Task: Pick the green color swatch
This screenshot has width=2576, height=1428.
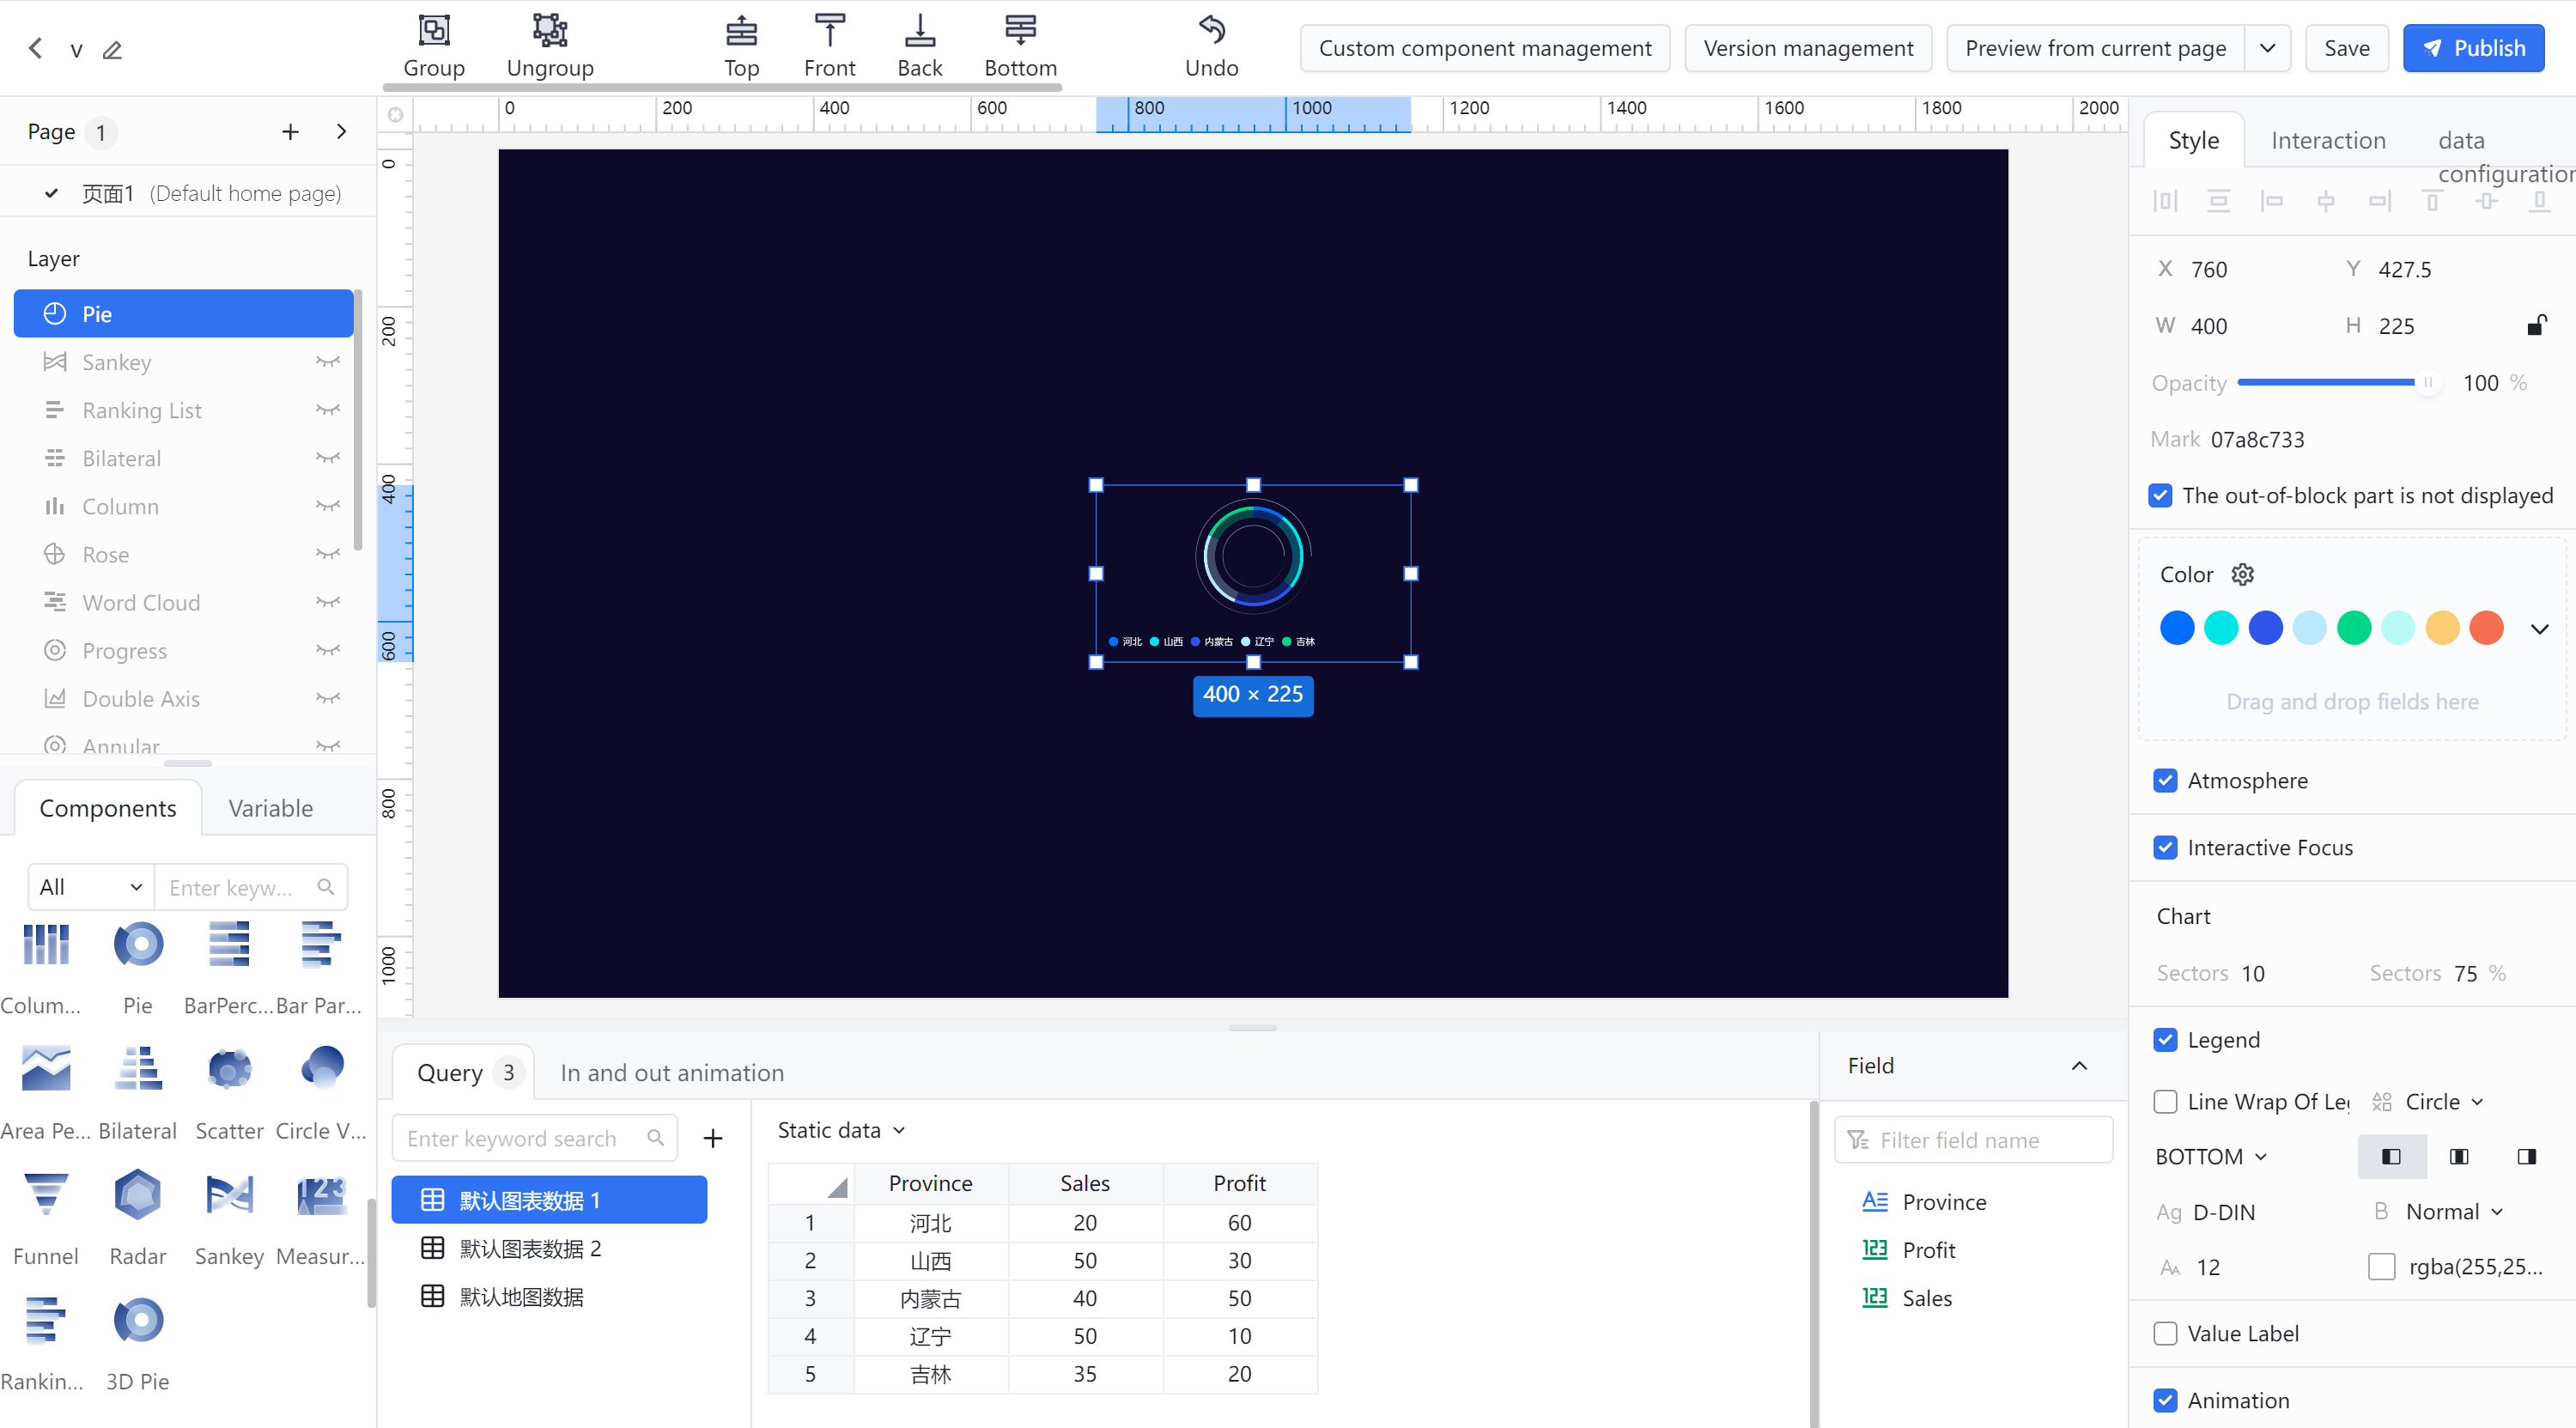Action: pyautogui.click(x=2353, y=628)
